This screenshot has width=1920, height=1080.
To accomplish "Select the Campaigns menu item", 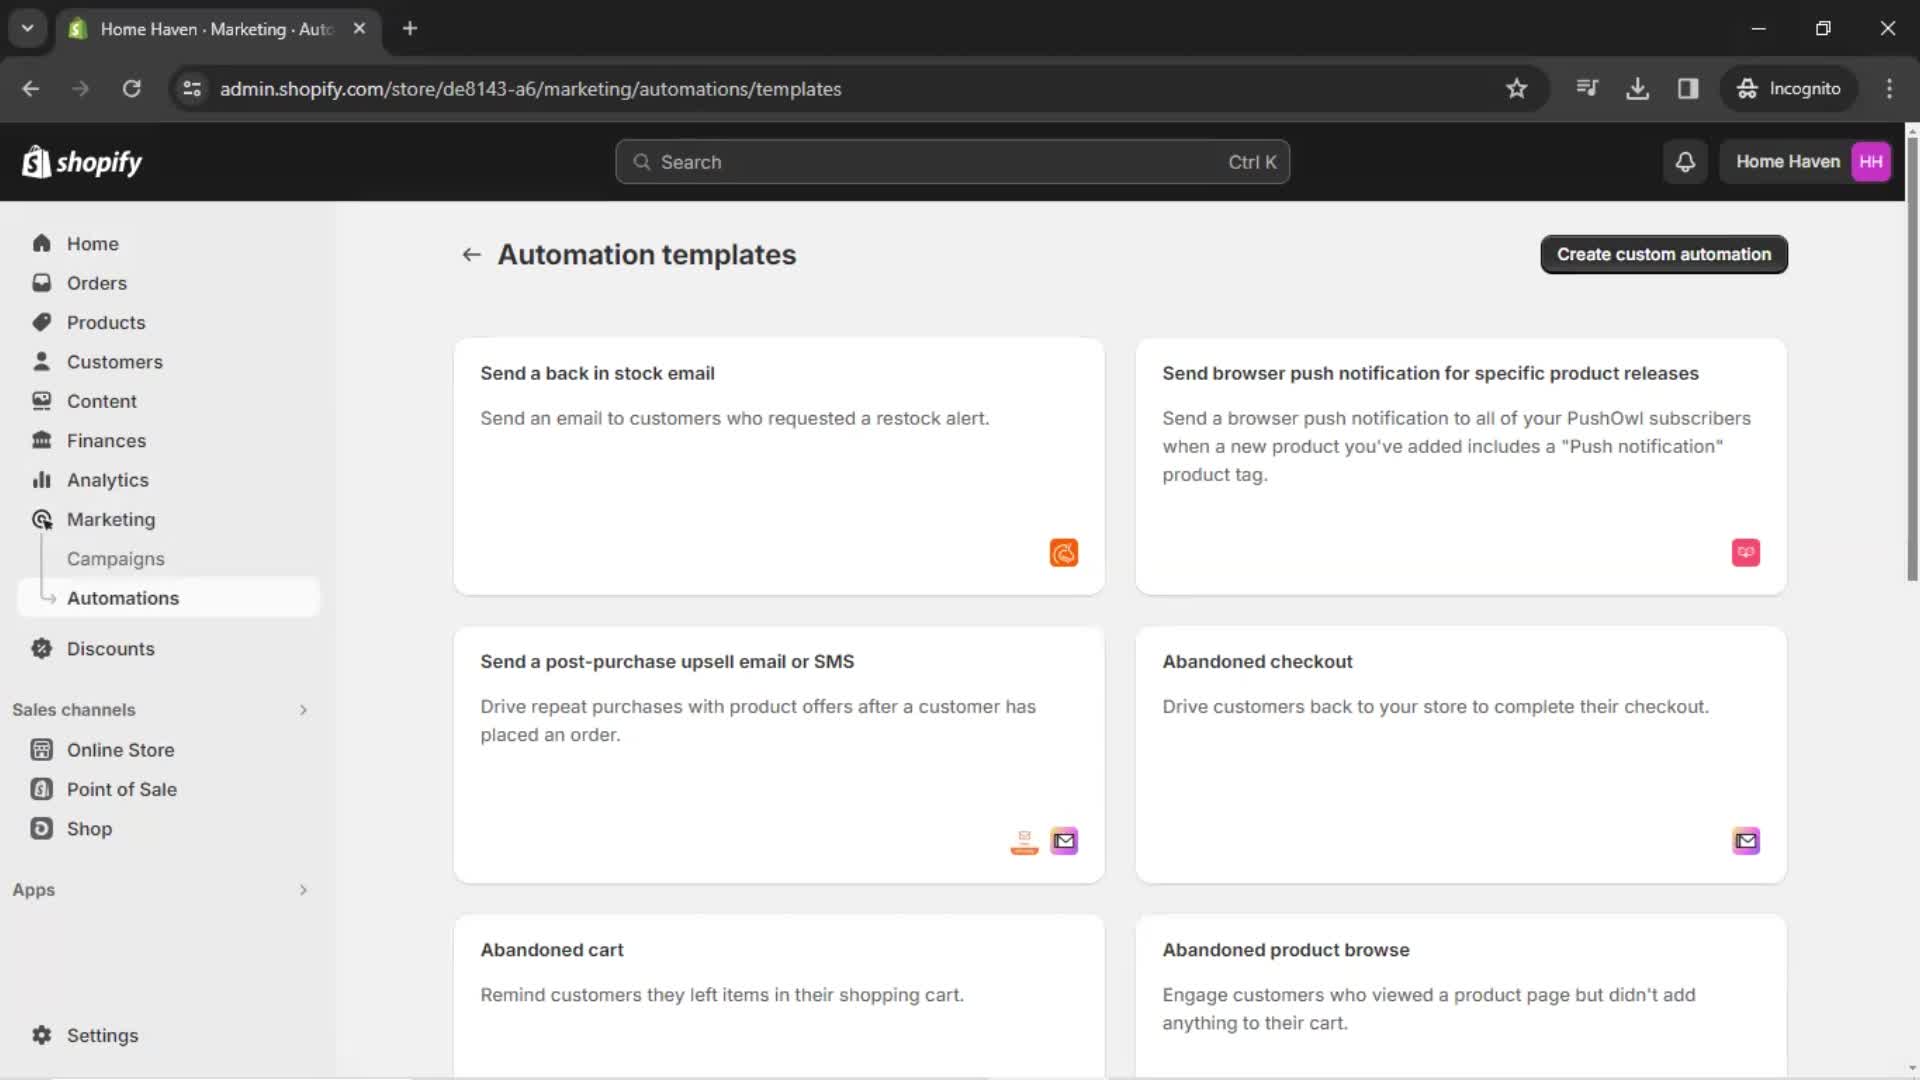I will (116, 558).
